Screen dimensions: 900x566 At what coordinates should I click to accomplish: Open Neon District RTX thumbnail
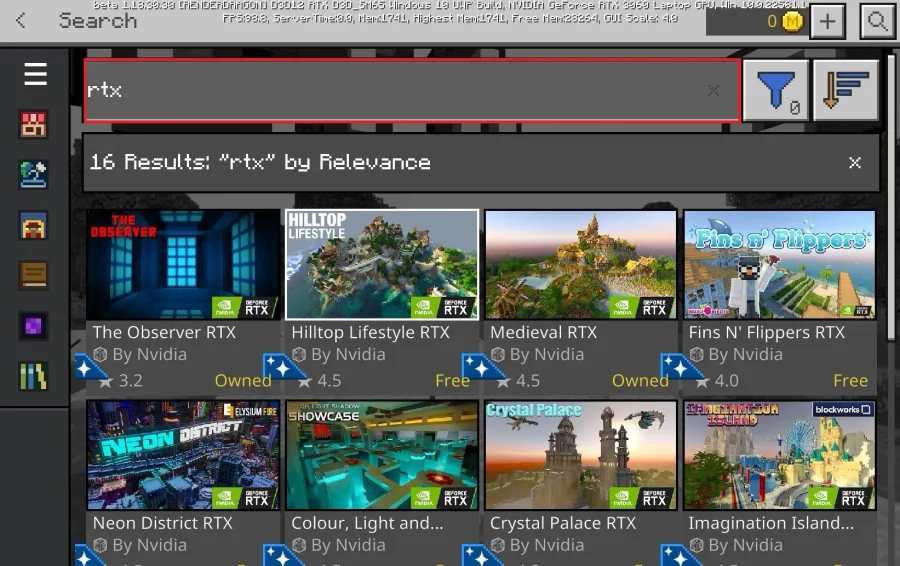(183, 455)
